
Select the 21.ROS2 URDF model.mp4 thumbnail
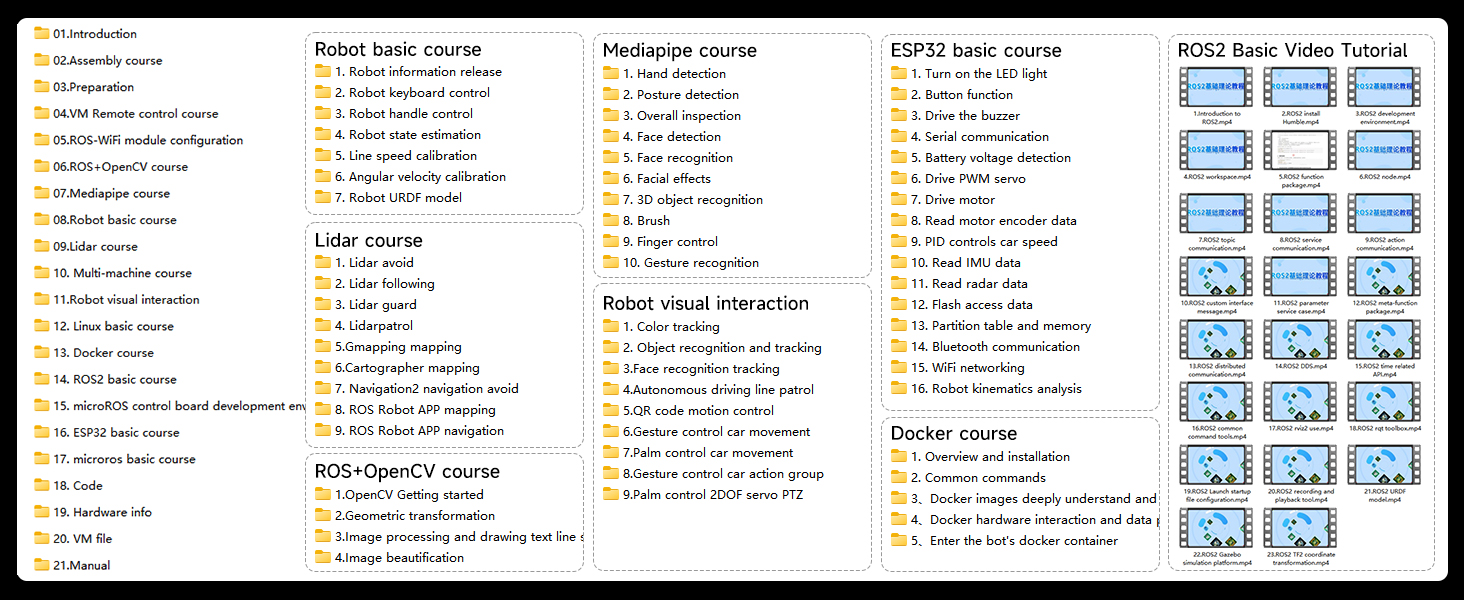[x=1384, y=465]
